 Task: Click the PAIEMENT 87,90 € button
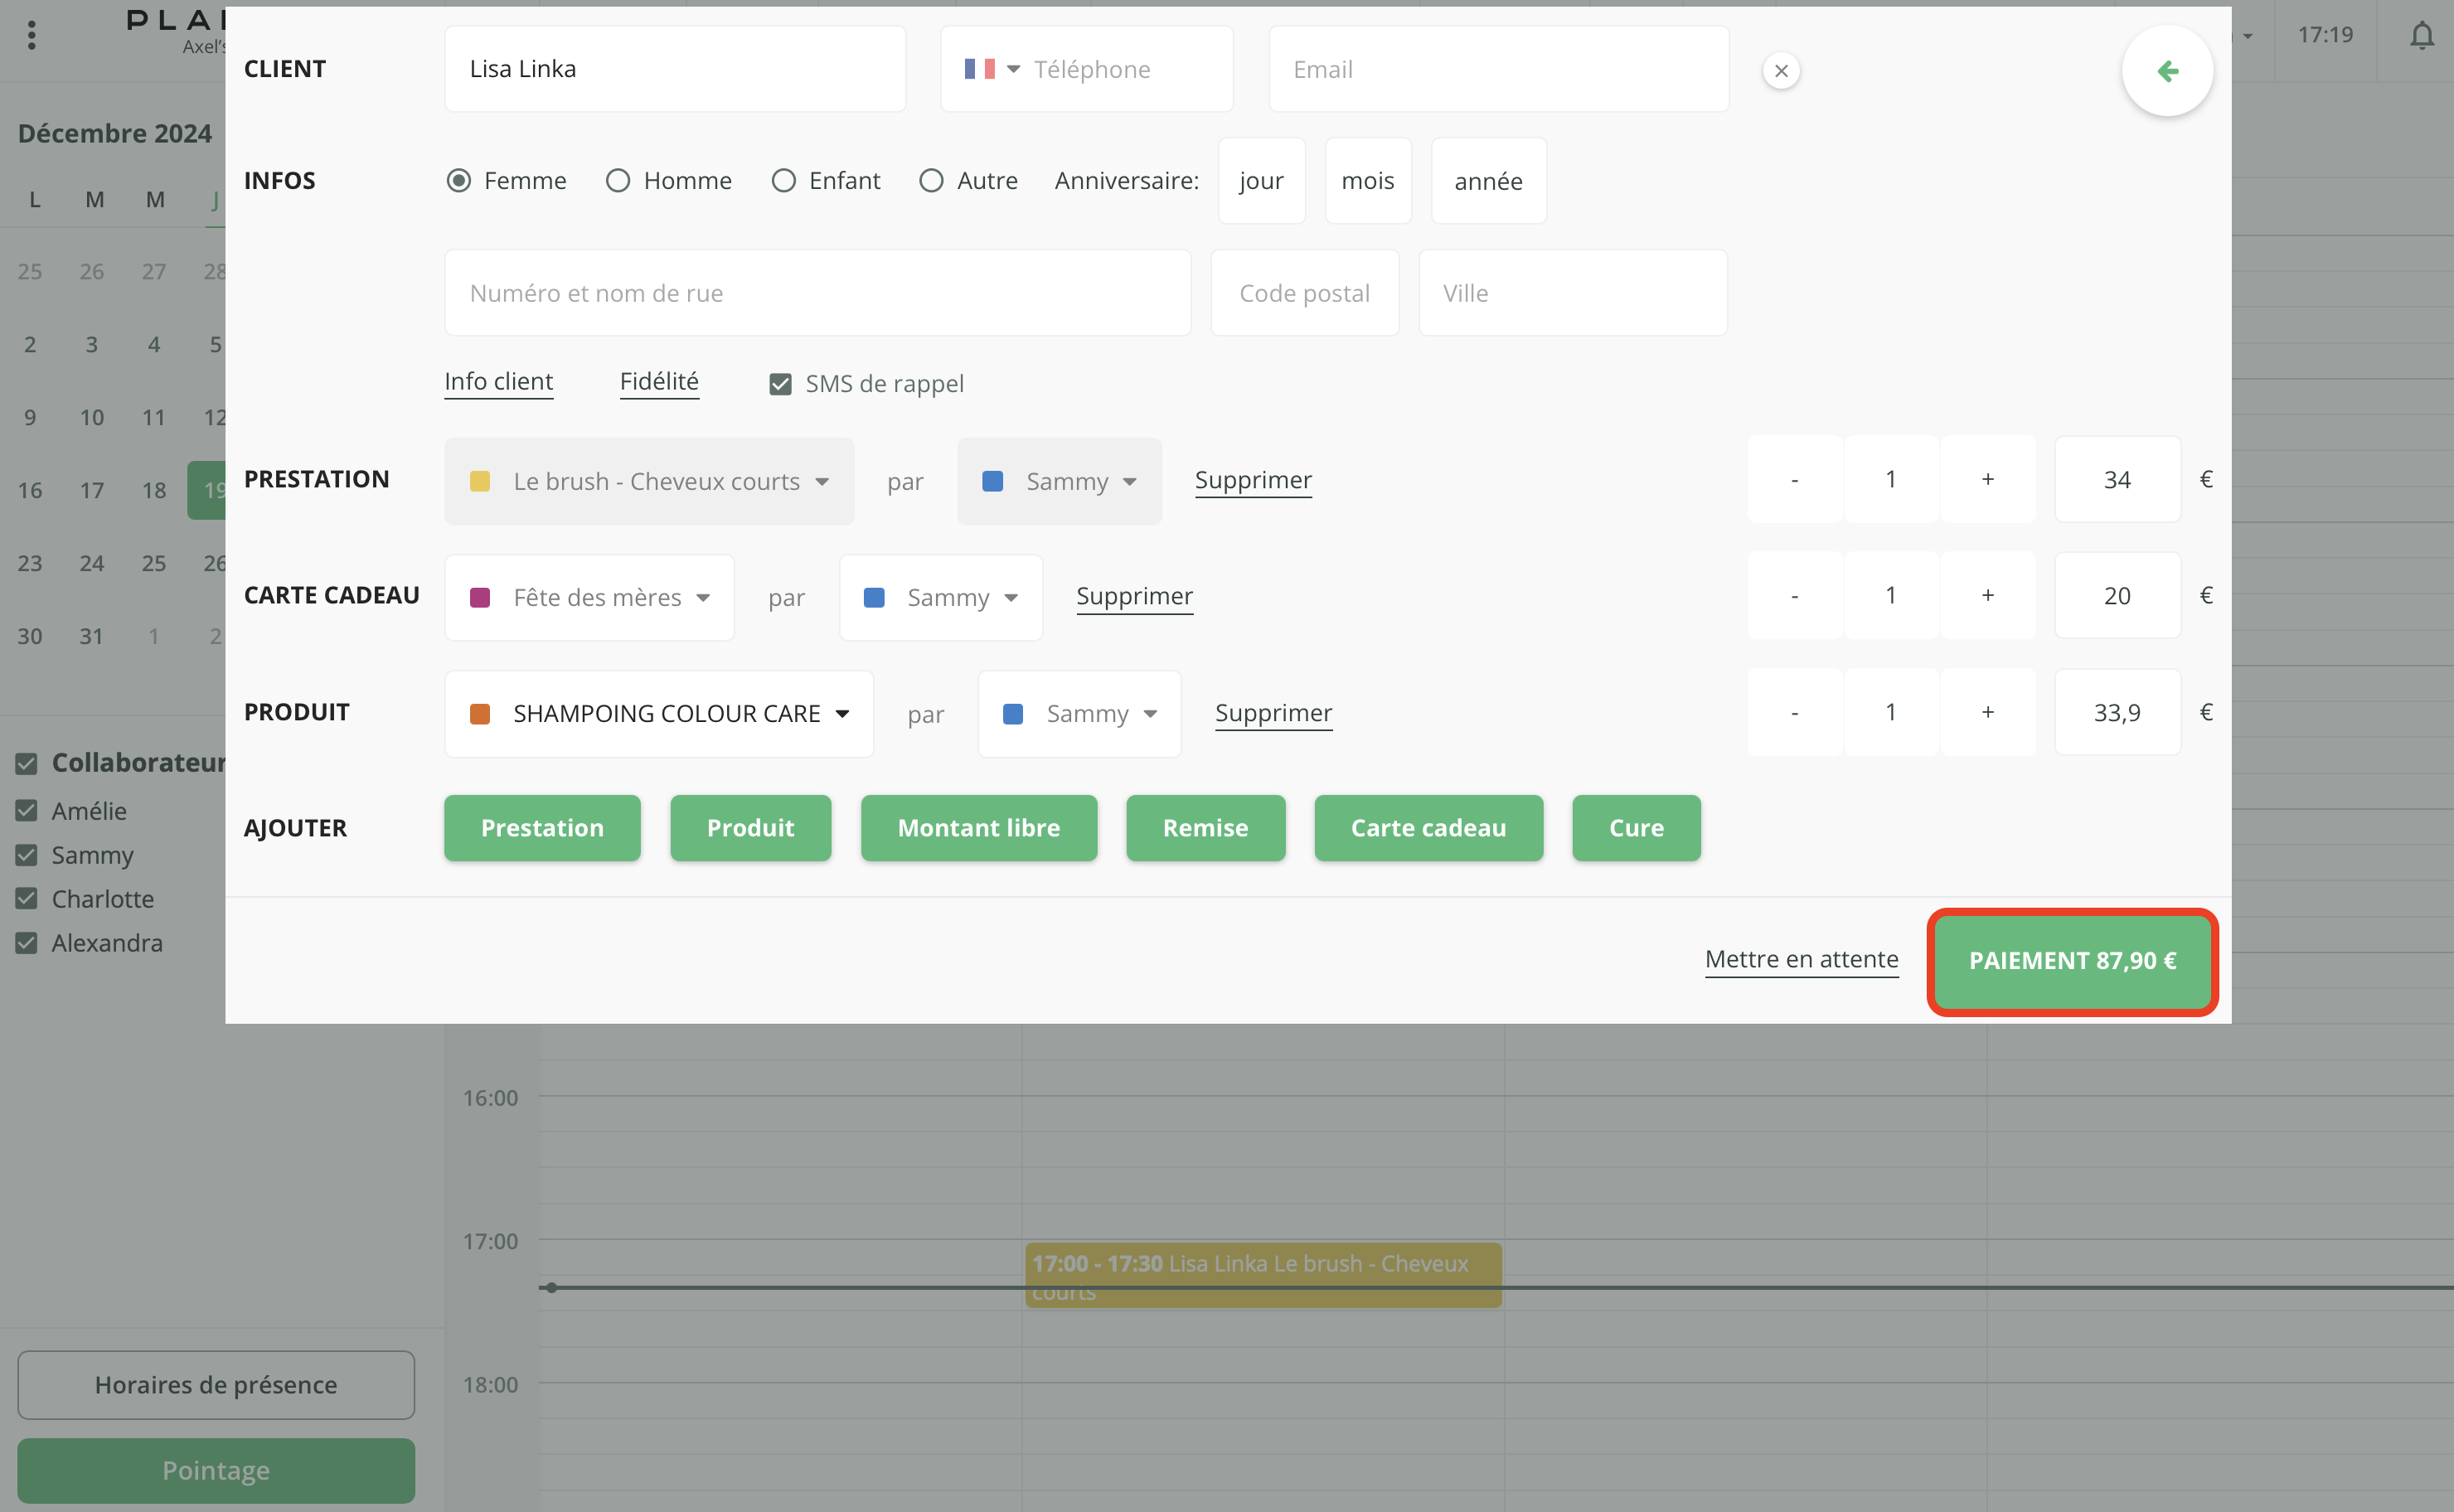coord(2072,961)
